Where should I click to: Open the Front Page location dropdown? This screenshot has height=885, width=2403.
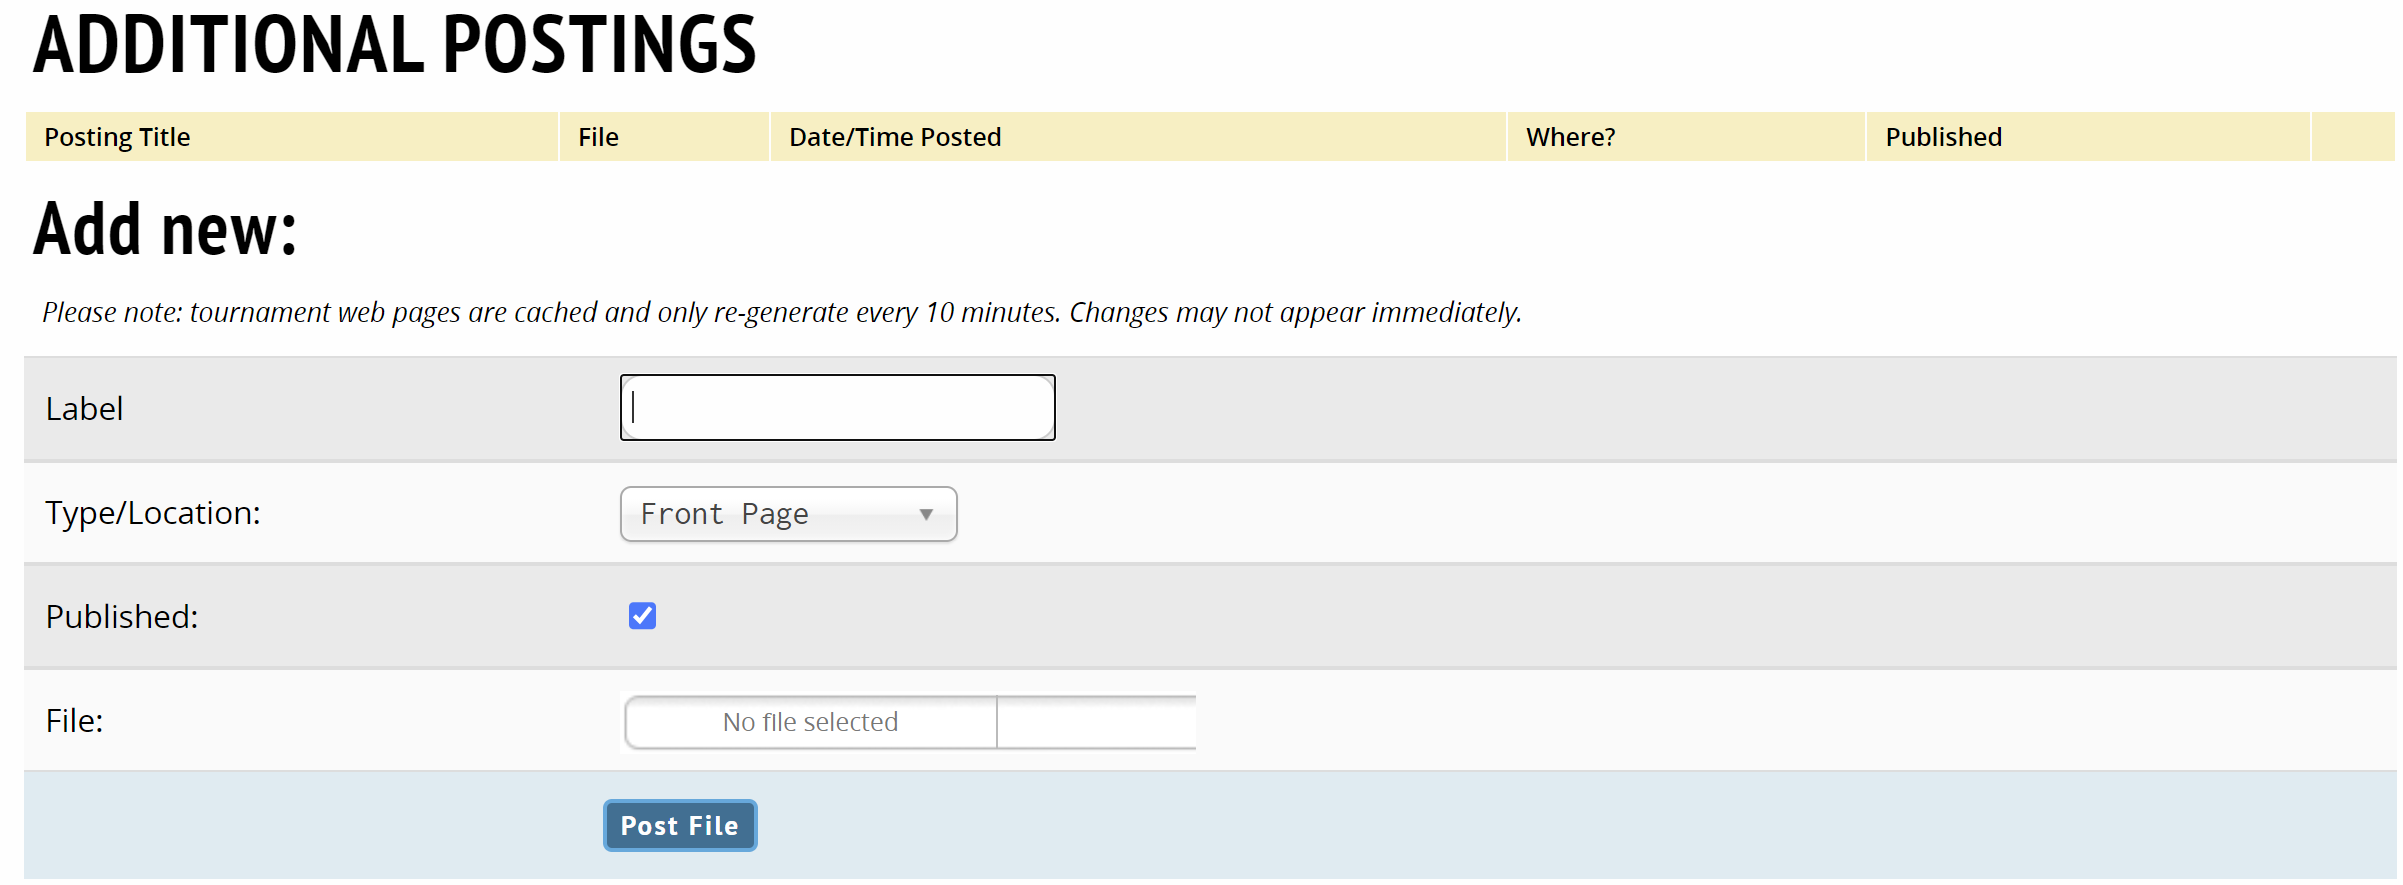tap(788, 514)
